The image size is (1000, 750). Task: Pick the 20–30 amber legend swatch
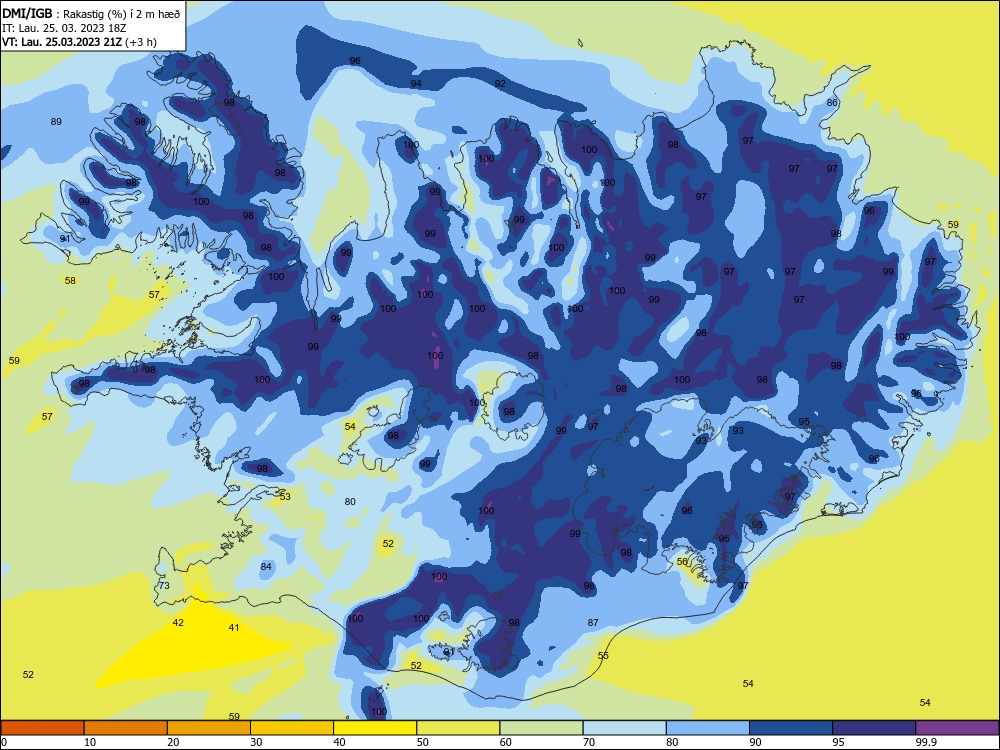click(x=209, y=728)
